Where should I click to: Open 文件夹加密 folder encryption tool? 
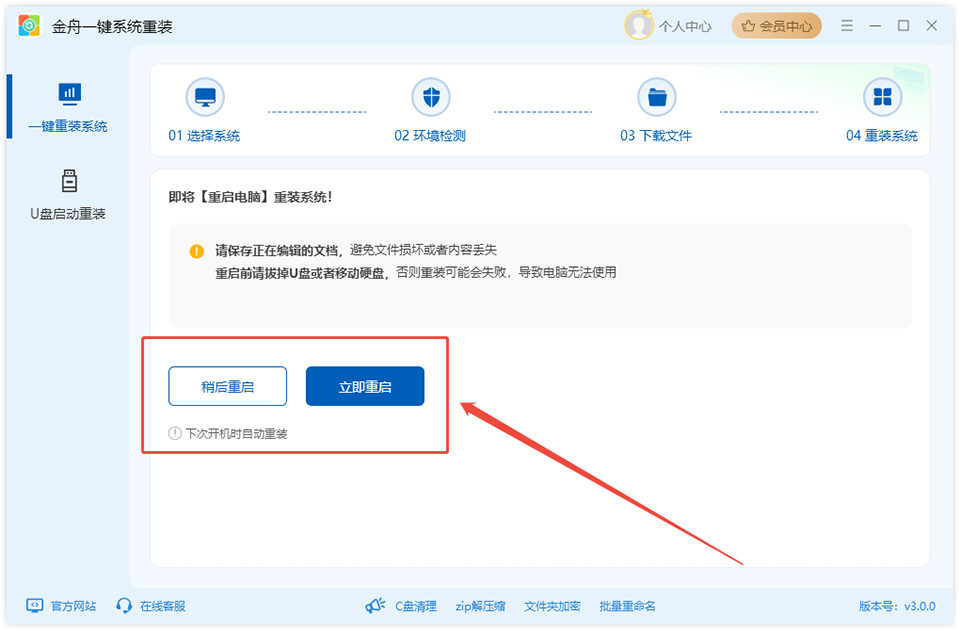pyautogui.click(x=555, y=605)
